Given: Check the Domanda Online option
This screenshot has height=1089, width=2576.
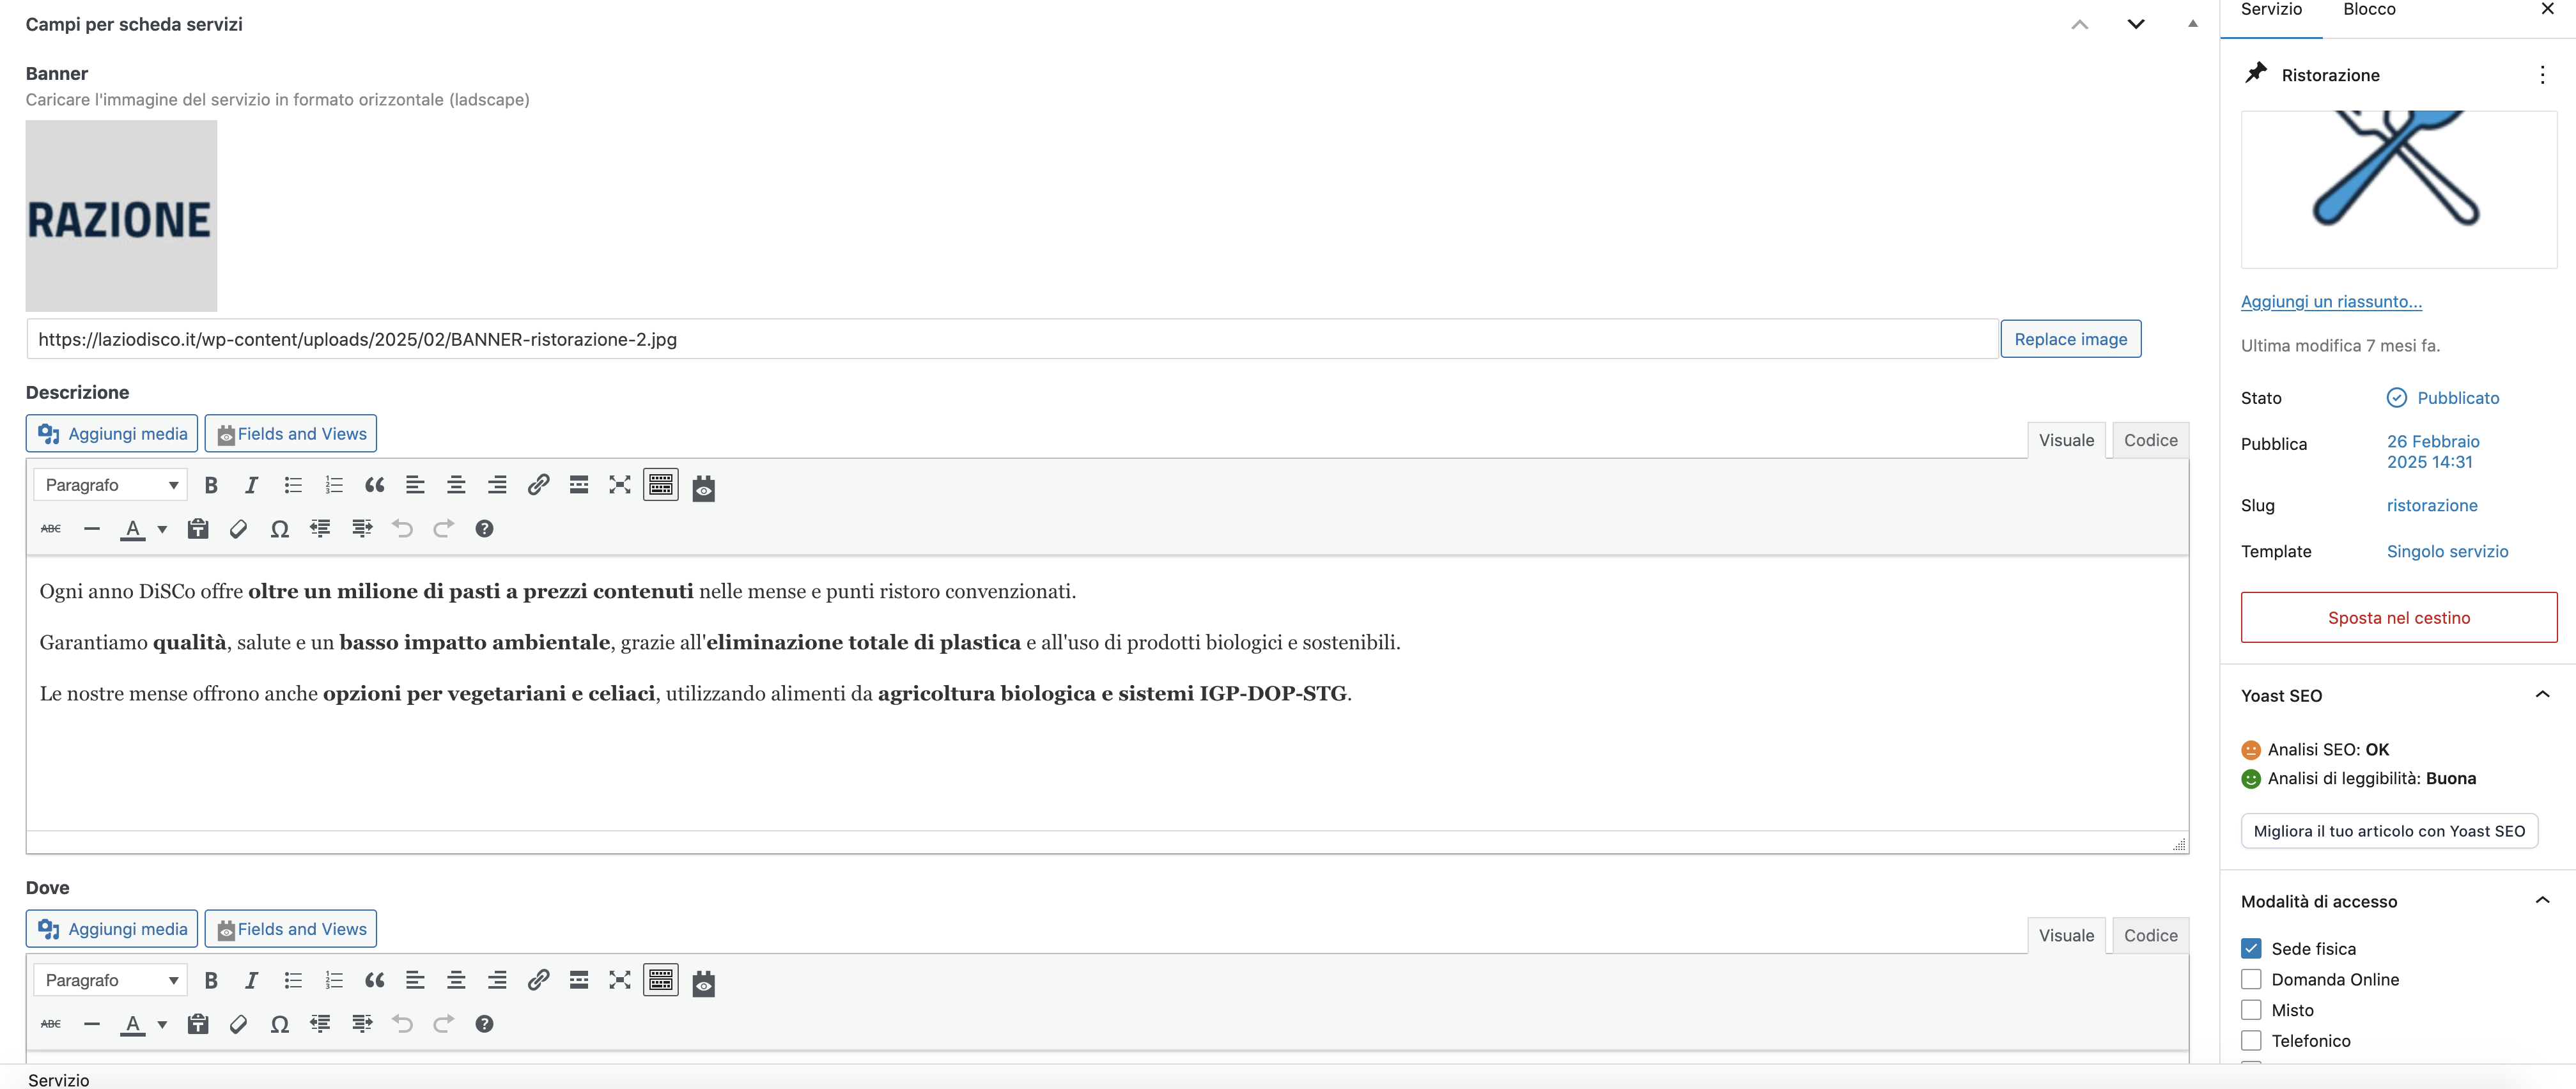Looking at the screenshot, I should coord(2251,980).
